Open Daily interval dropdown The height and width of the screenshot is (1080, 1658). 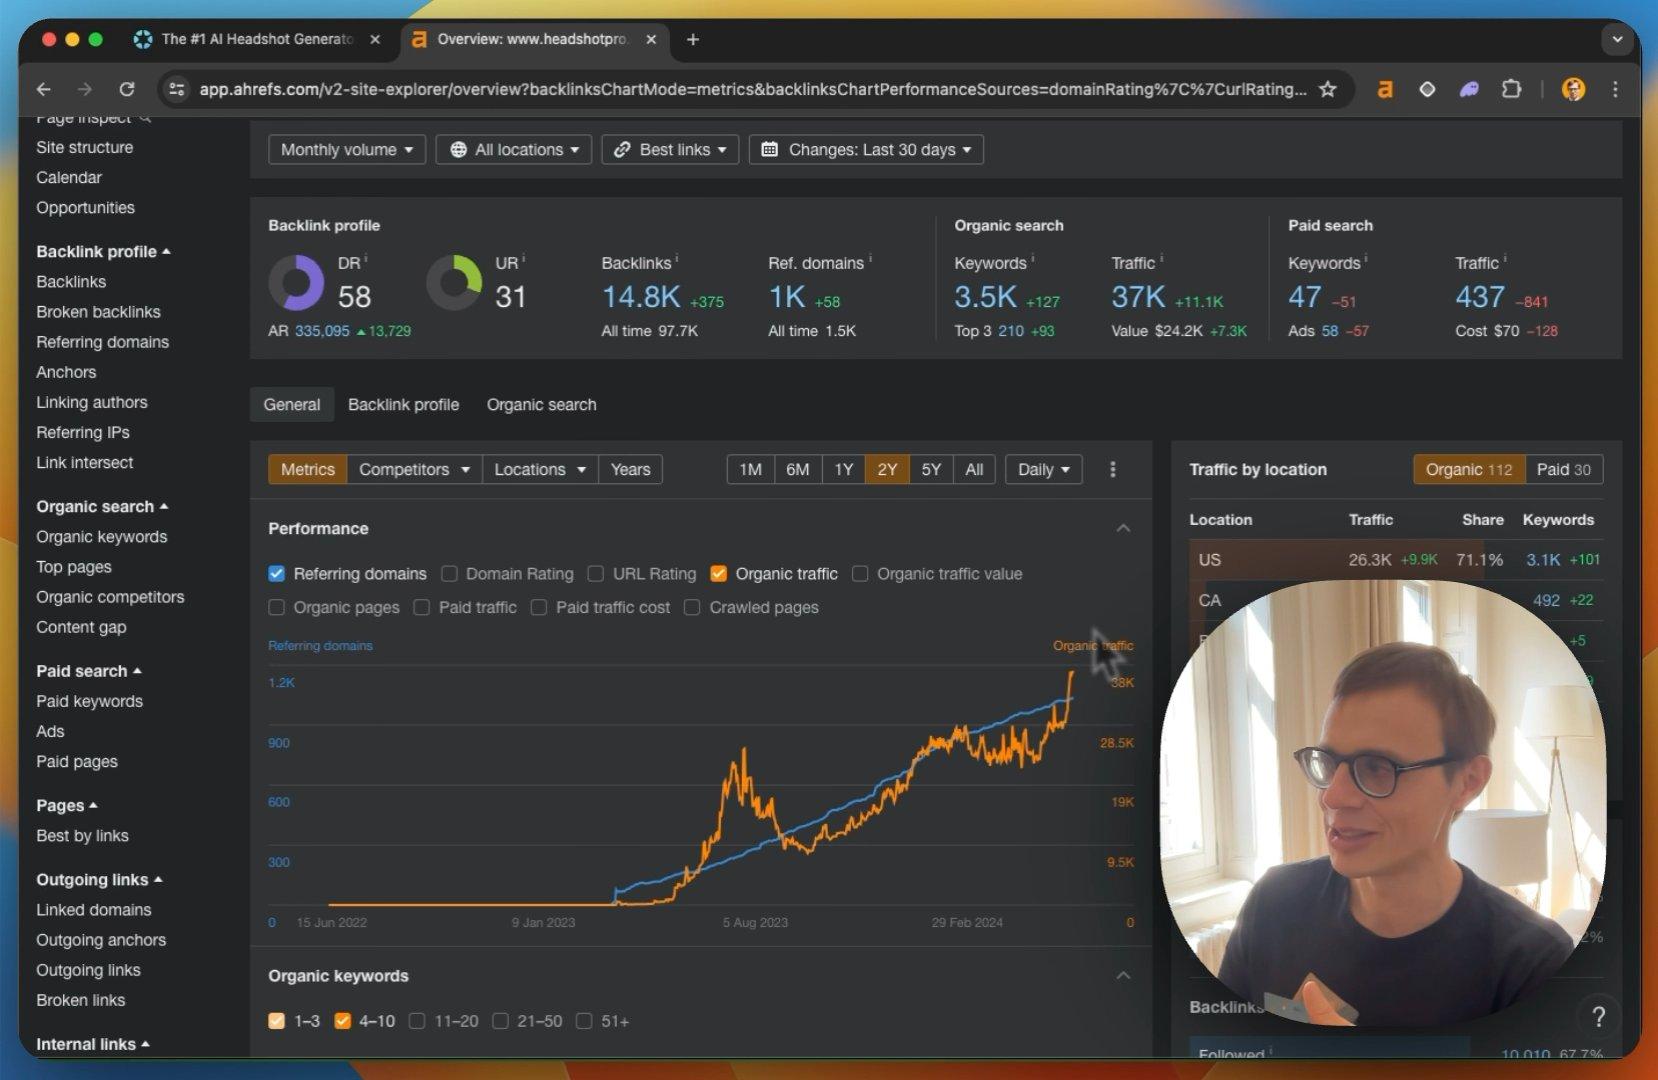click(x=1044, y=469)
